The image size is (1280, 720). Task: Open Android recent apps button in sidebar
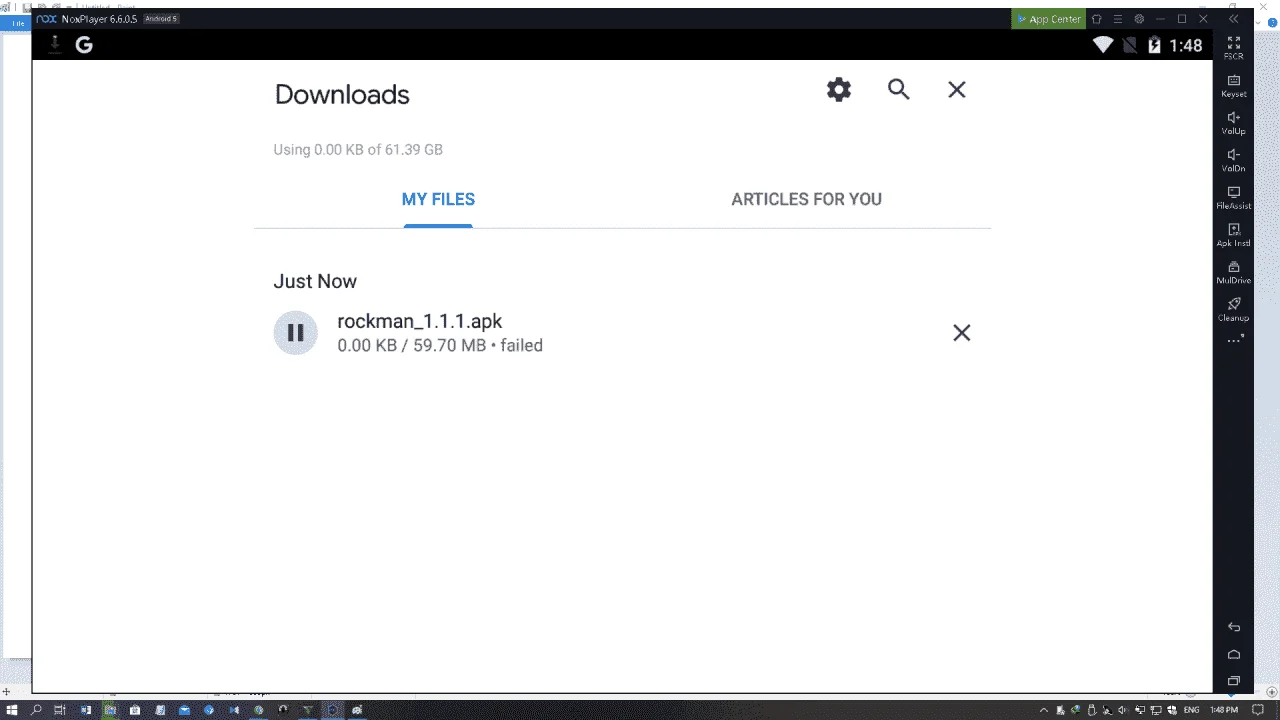[1233, 681]
